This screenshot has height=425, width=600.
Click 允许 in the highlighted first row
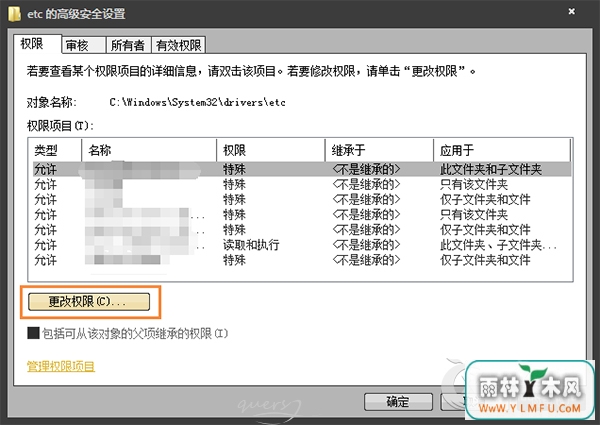tap(45, 169)
